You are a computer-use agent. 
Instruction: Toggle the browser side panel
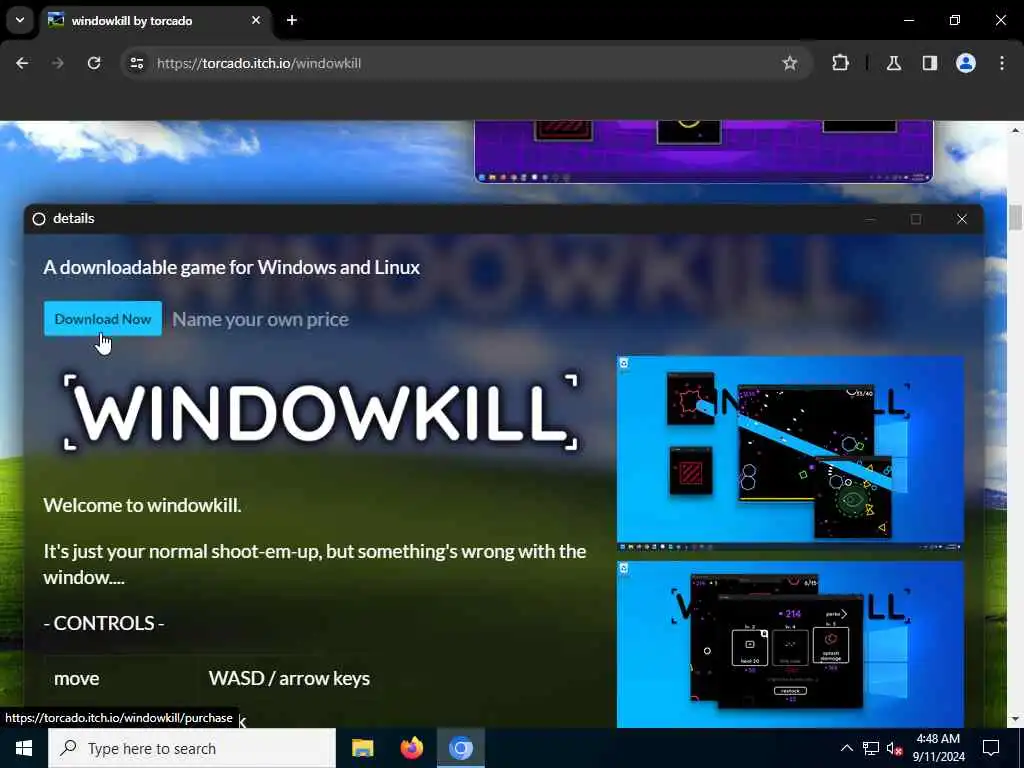click(x=930, y=63)
